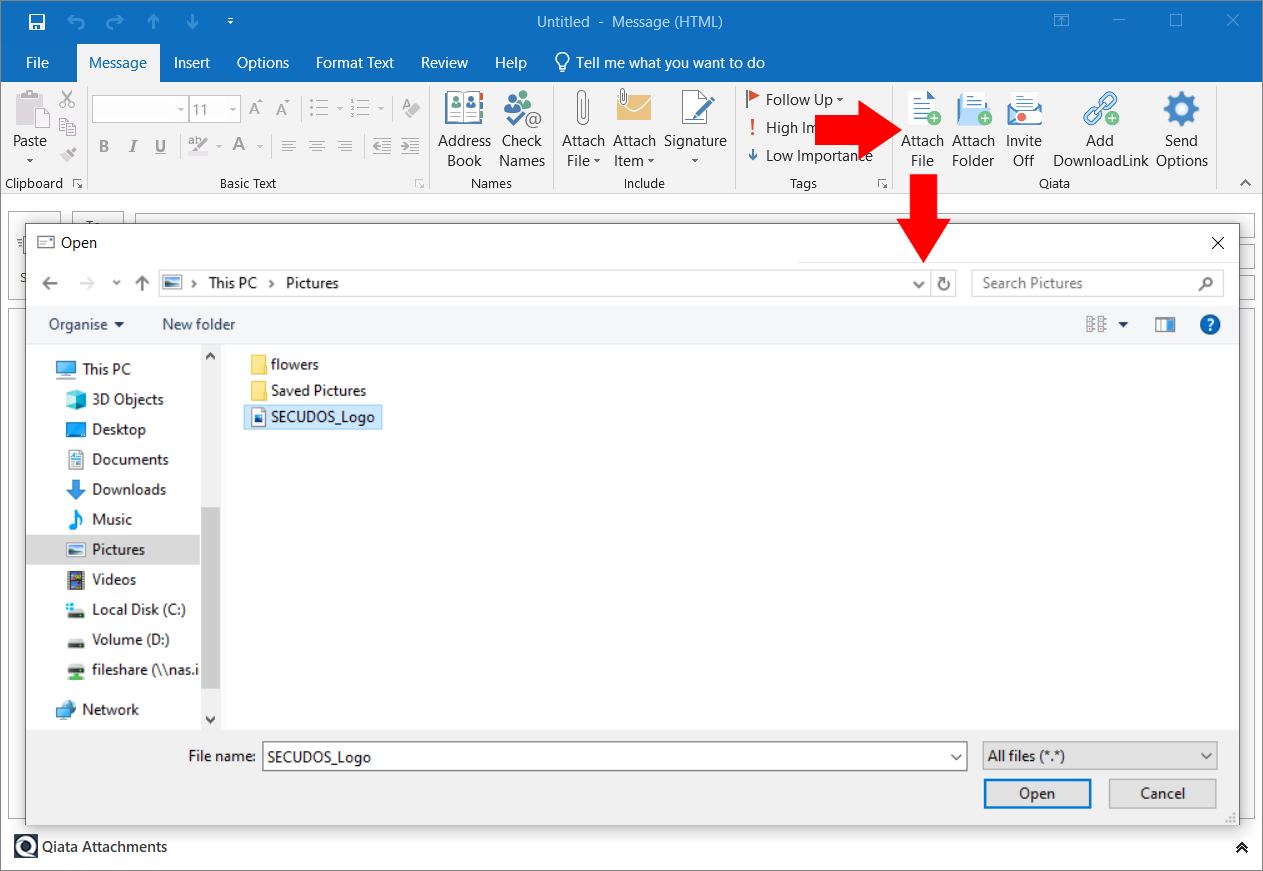Open the Address Book
Image resolution: width=1263 pixels, height=871 pixels.
(464, 128)
